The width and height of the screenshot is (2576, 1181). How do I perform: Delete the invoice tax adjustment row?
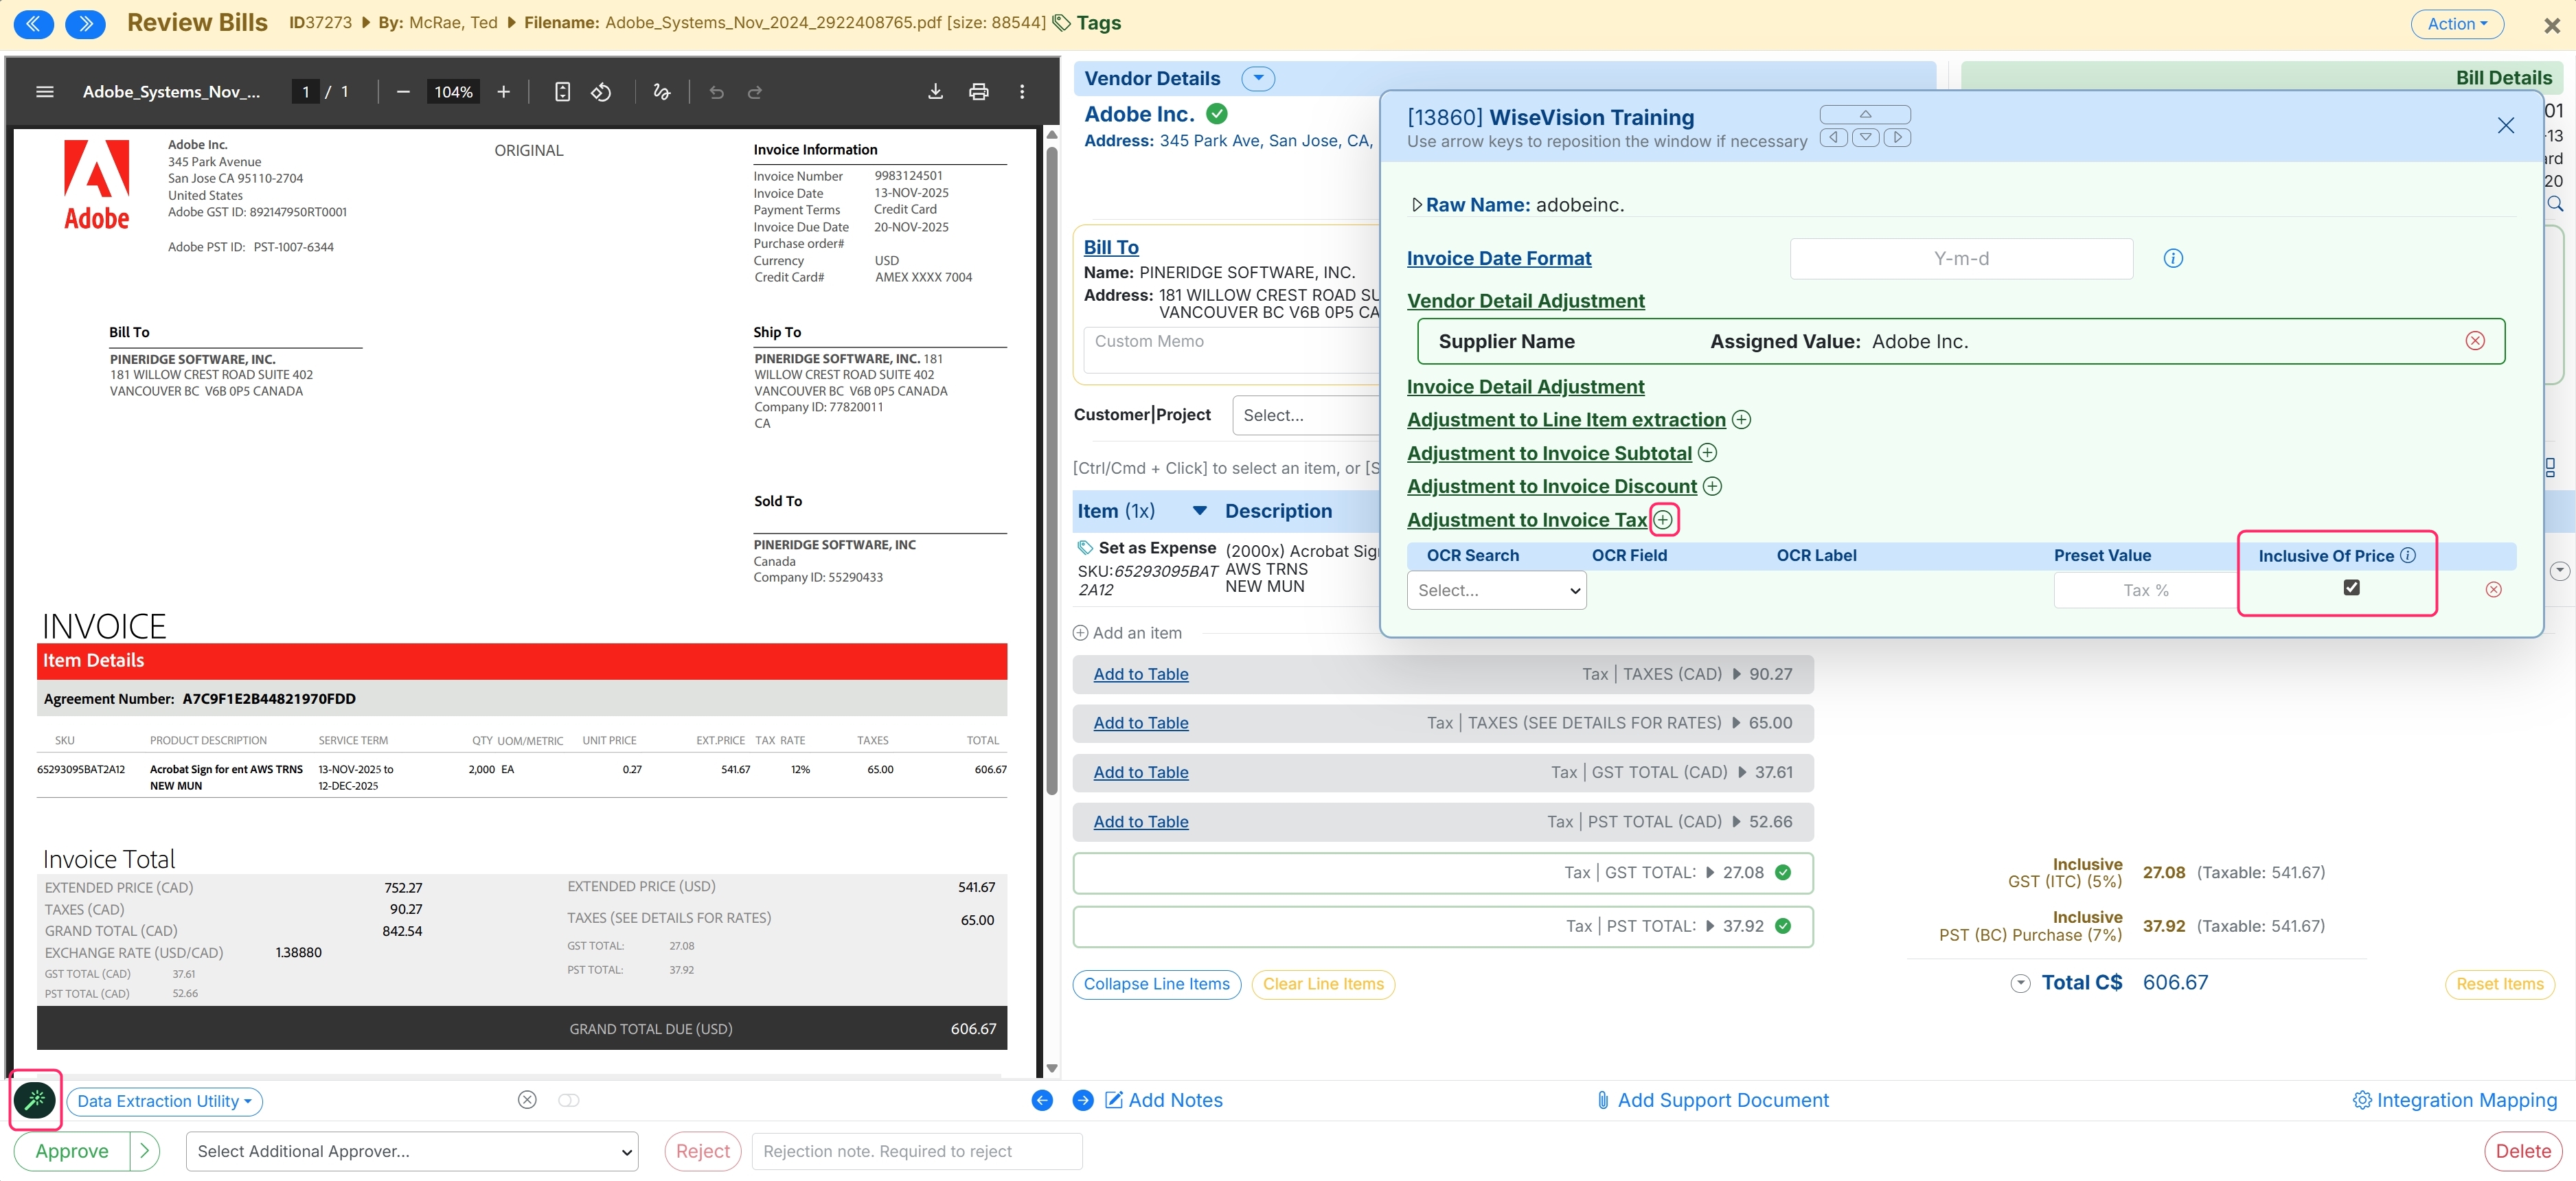click(2493, 590)
